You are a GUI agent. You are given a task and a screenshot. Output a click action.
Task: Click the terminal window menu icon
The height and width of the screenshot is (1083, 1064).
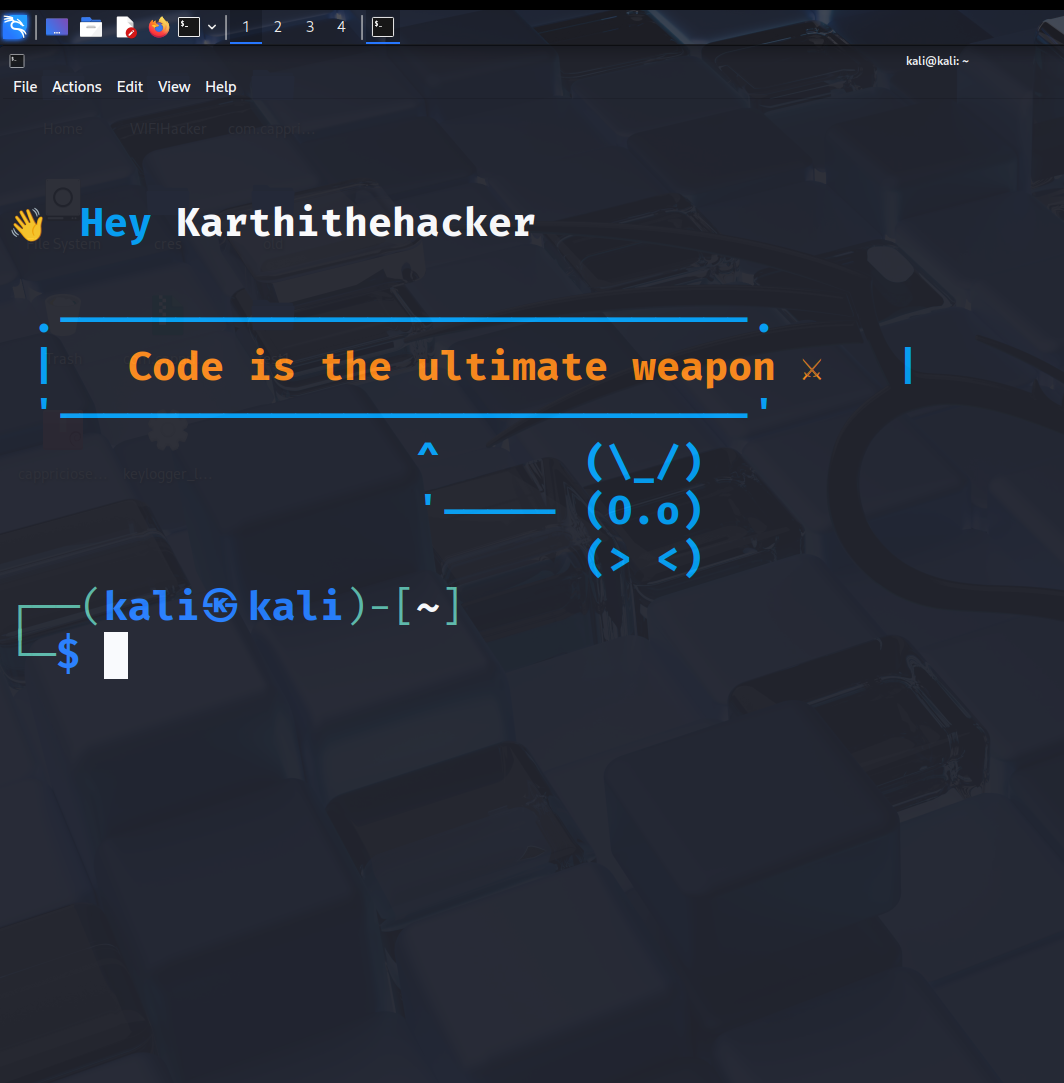(16, 61)
